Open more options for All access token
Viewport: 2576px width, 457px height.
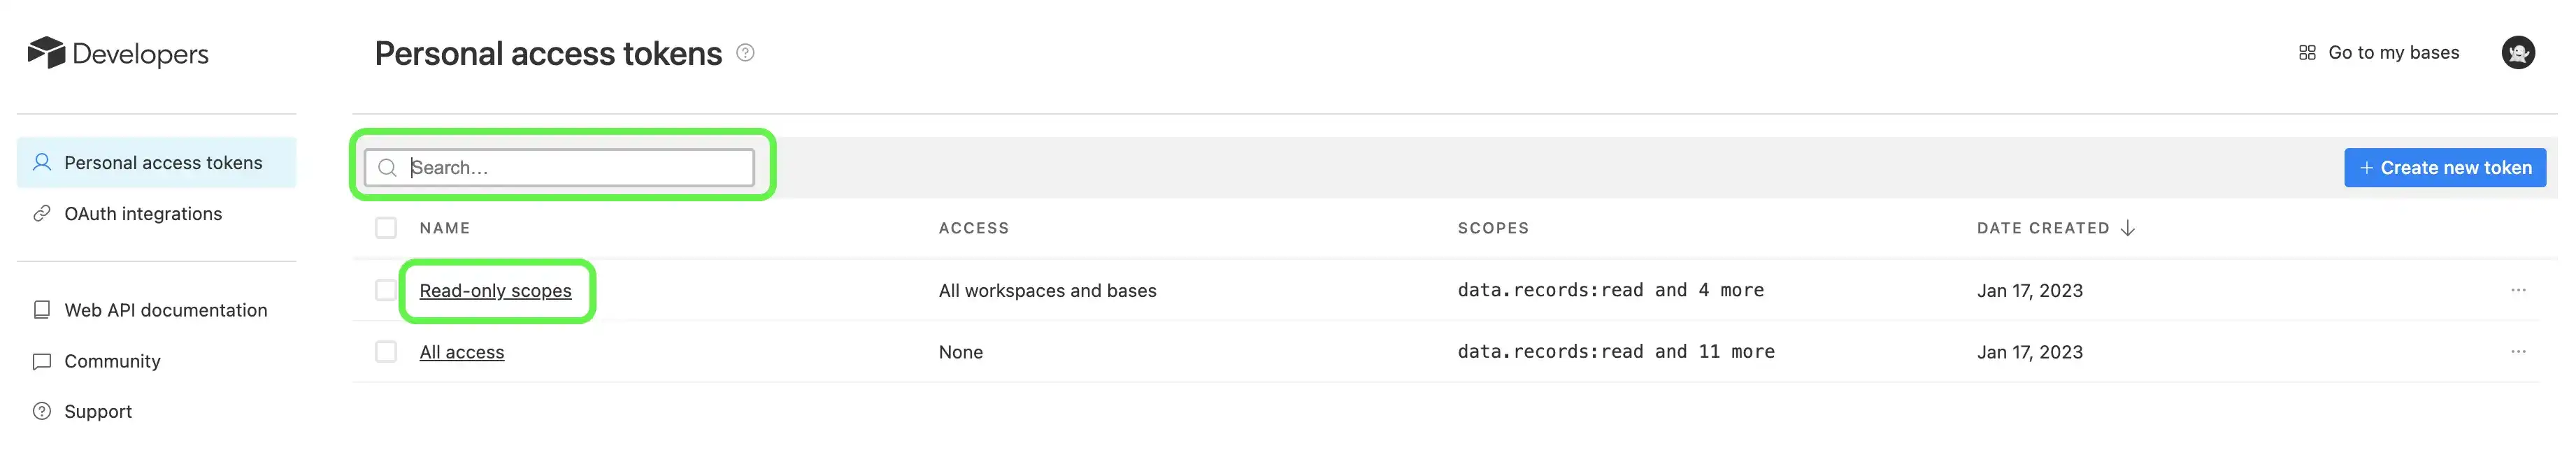[x=2518, y=352]
